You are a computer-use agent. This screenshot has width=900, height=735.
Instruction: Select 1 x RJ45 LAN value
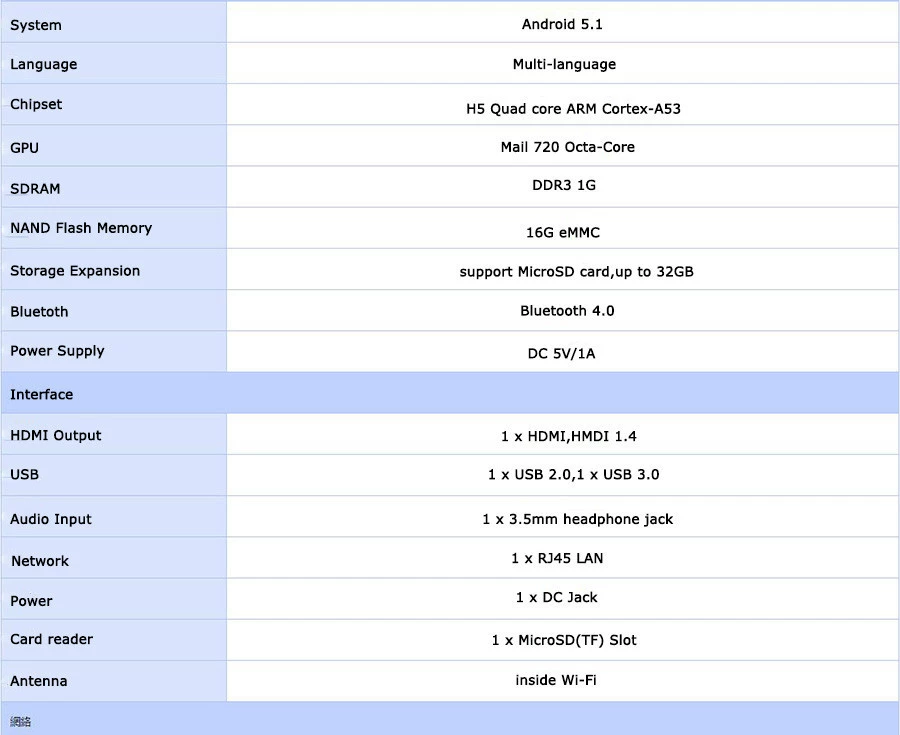[x=557, y=558]
